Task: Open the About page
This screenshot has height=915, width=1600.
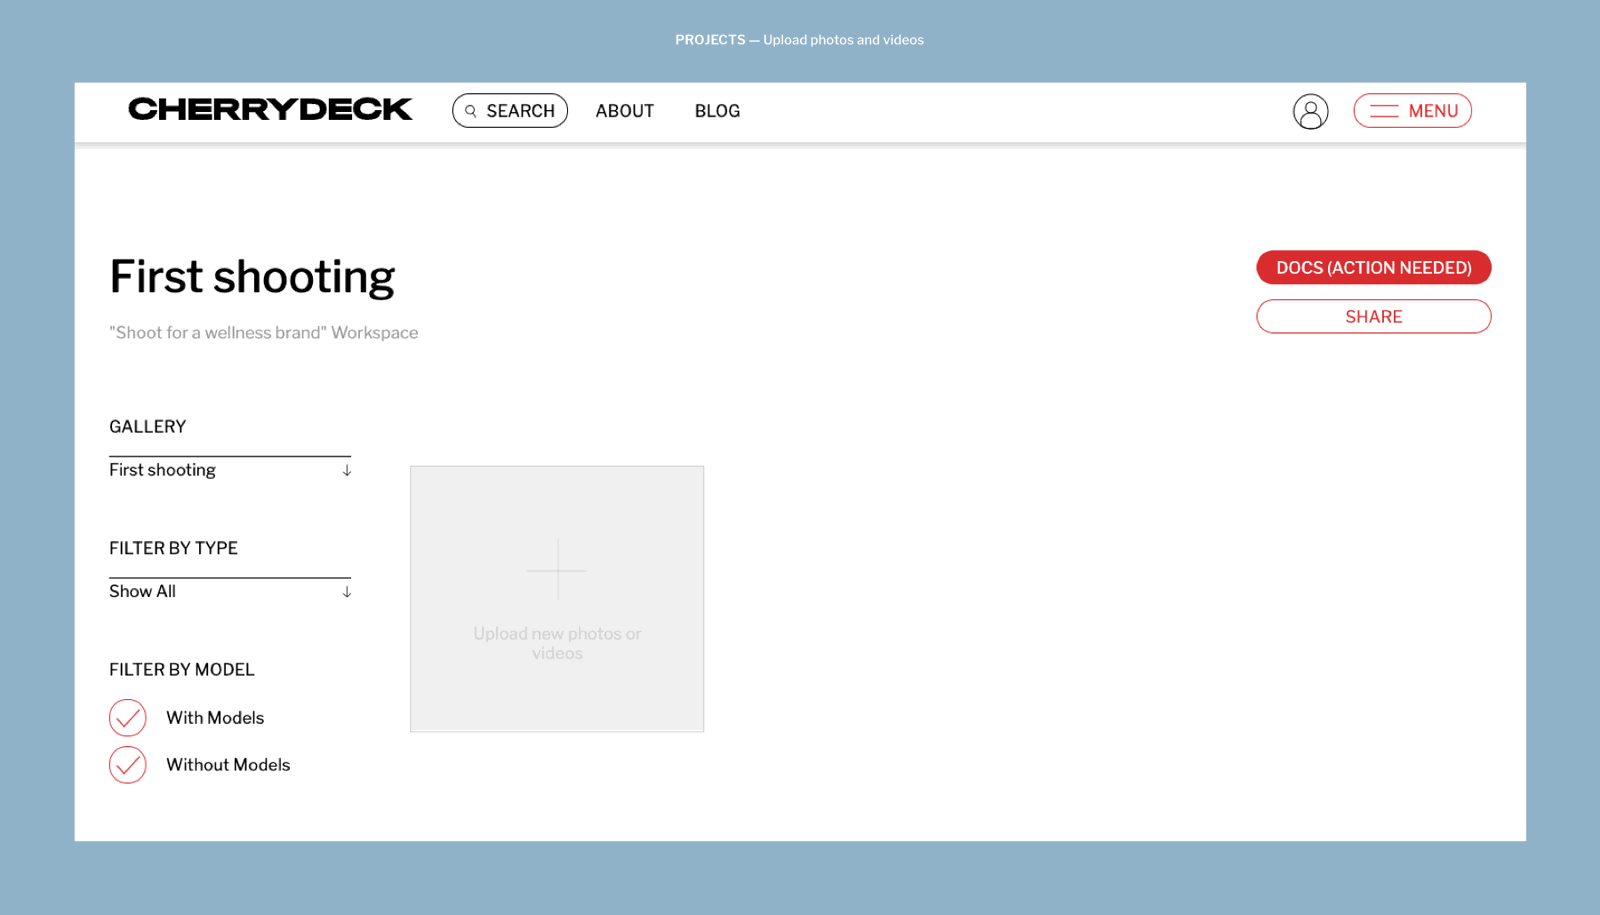Action: tap(625, 111)
